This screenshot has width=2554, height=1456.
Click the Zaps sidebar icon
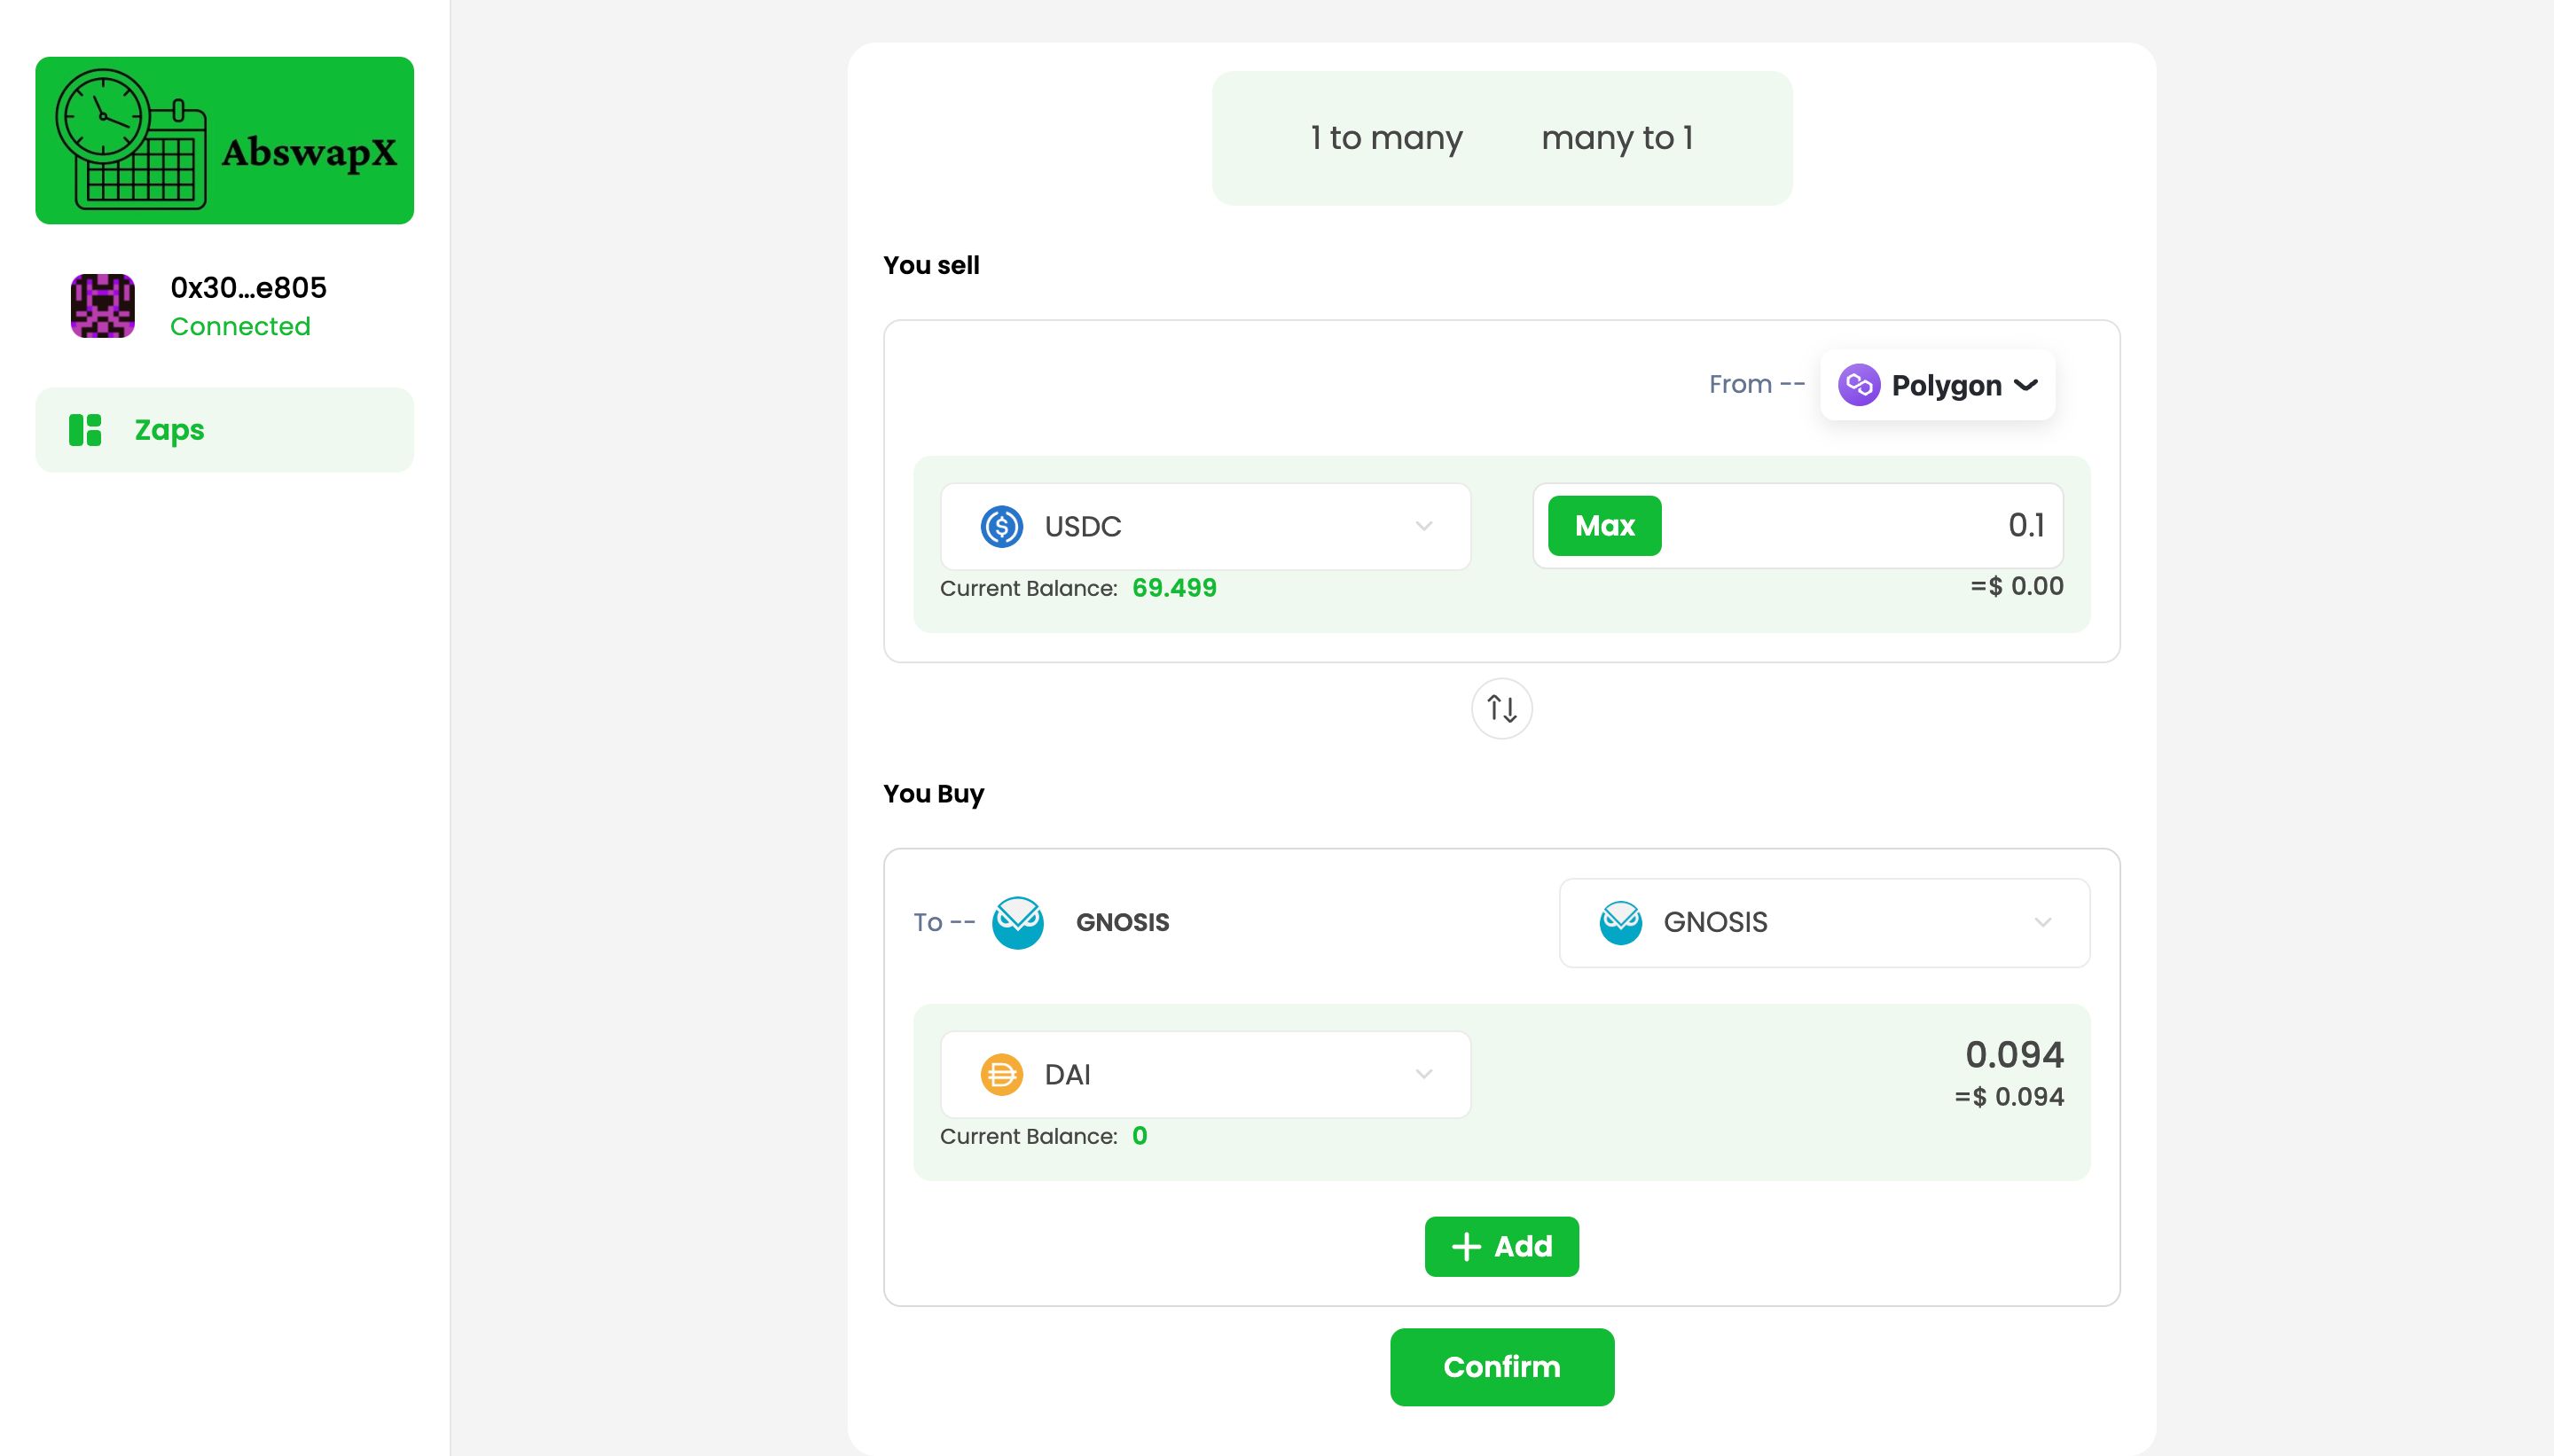82,430
